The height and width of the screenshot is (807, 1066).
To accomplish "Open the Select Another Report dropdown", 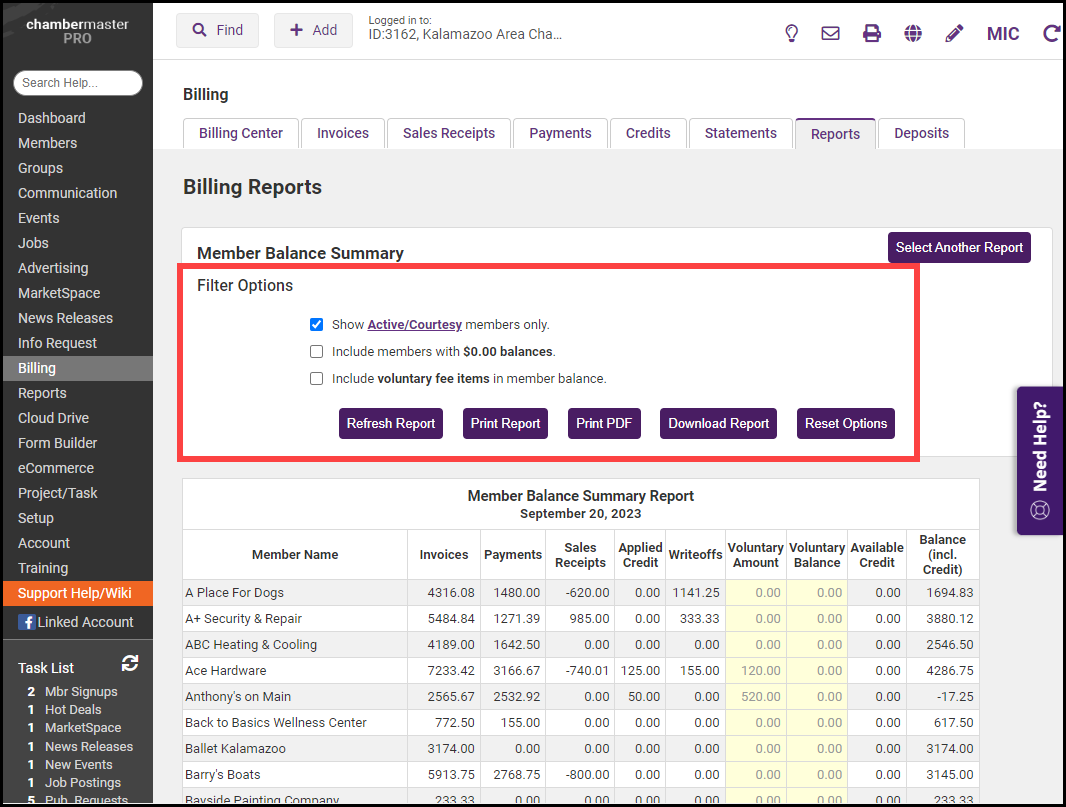I will pos(959,248).
